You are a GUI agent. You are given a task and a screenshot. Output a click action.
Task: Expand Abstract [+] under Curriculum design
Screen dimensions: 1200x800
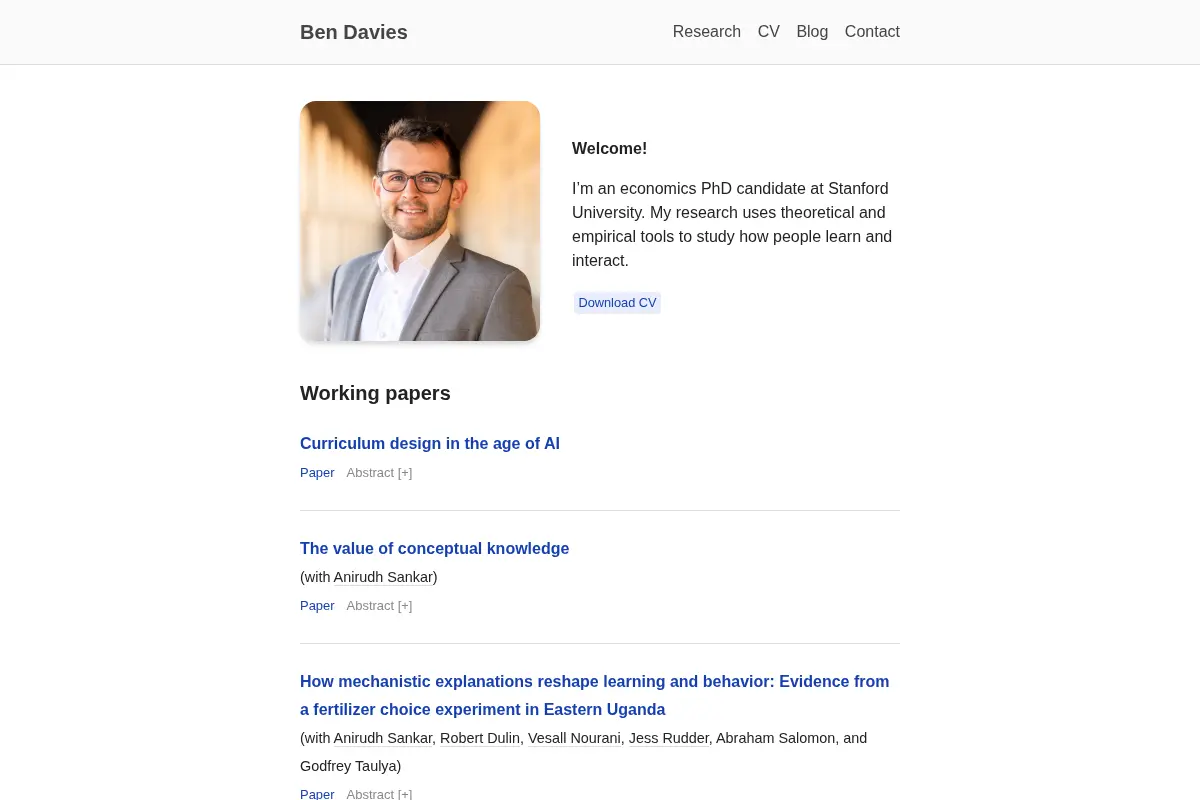point(379,473)
